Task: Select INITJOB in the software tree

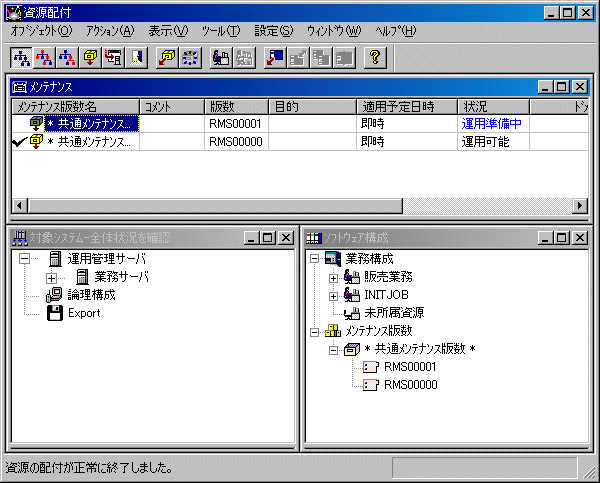Action: [386, 295]
